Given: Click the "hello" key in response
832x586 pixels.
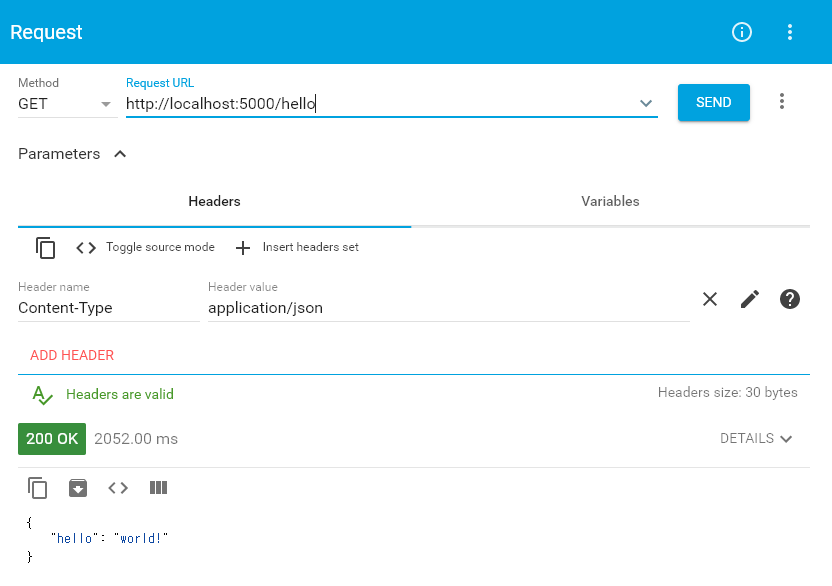Looking at the screenshot, I should pos(74,538).
